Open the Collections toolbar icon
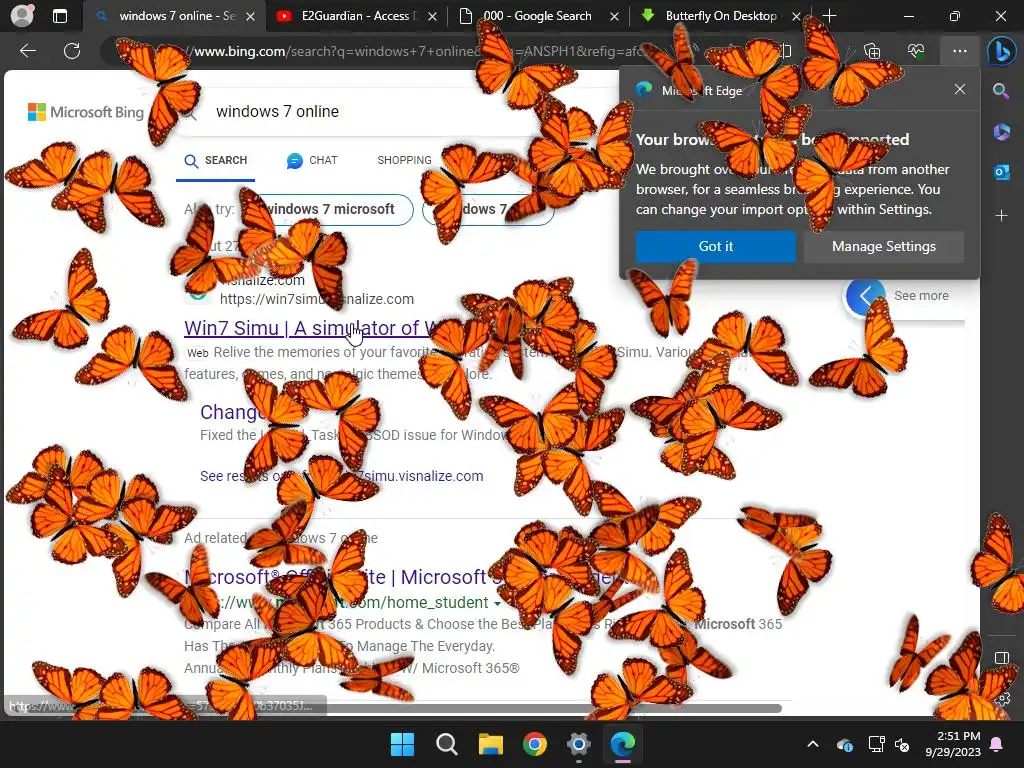 pyautogui.click(x=872, y=51)
